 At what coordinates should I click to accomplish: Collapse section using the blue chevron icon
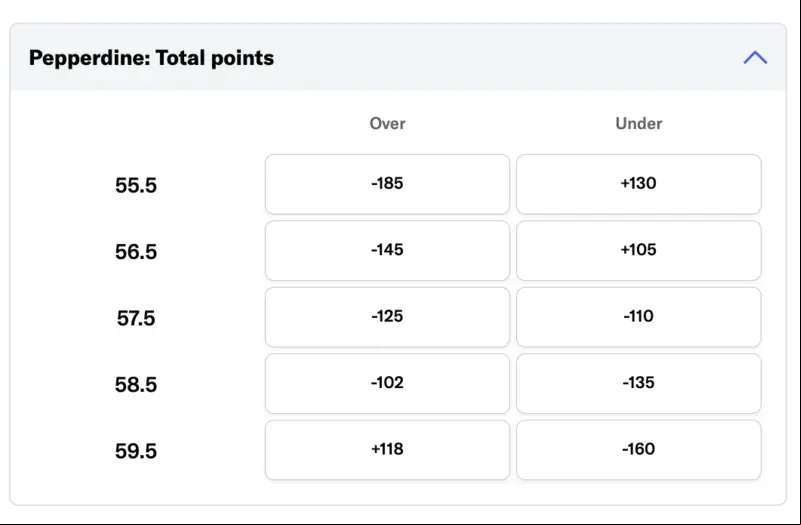[755, 57]
